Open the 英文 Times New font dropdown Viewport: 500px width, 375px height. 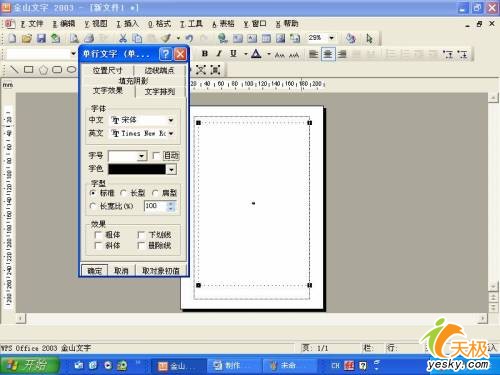(171, 134)
